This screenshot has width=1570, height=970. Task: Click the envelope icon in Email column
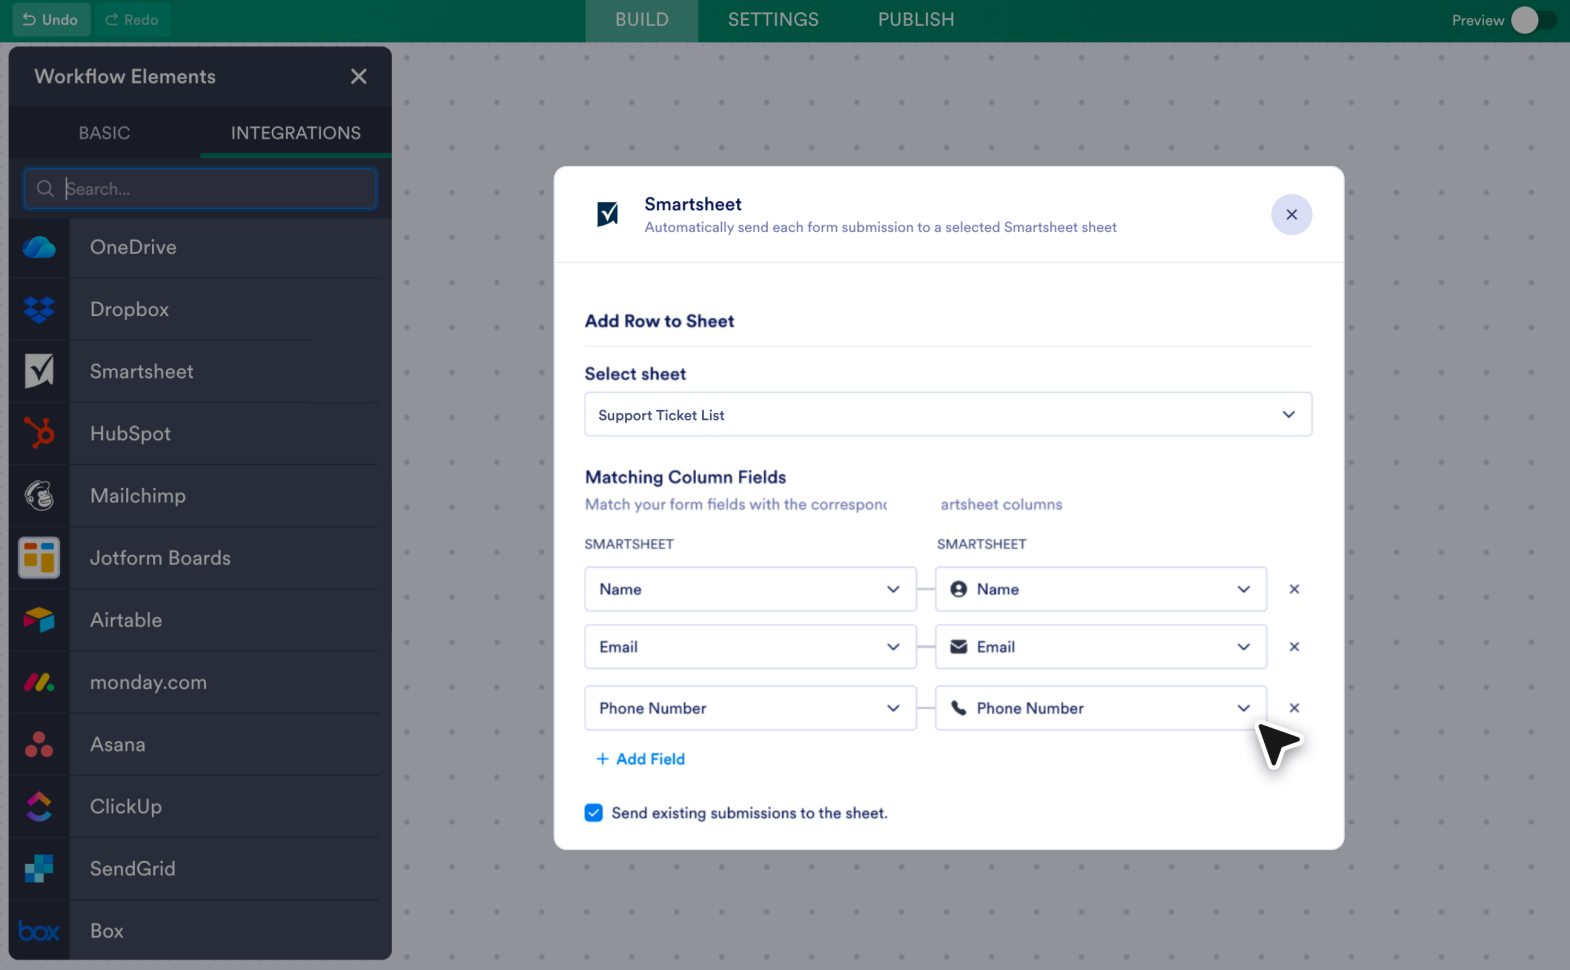coord(958,647)
